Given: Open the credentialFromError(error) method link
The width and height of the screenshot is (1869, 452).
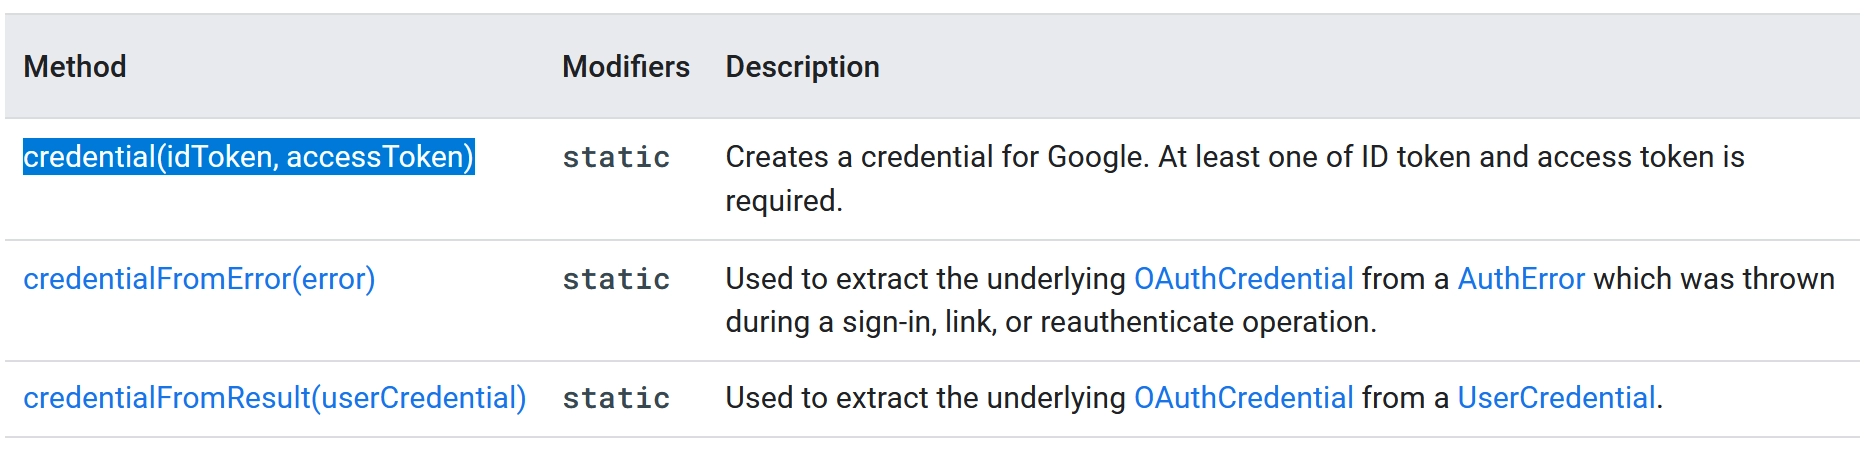Looking at the screenshot, I should point(199,279).
